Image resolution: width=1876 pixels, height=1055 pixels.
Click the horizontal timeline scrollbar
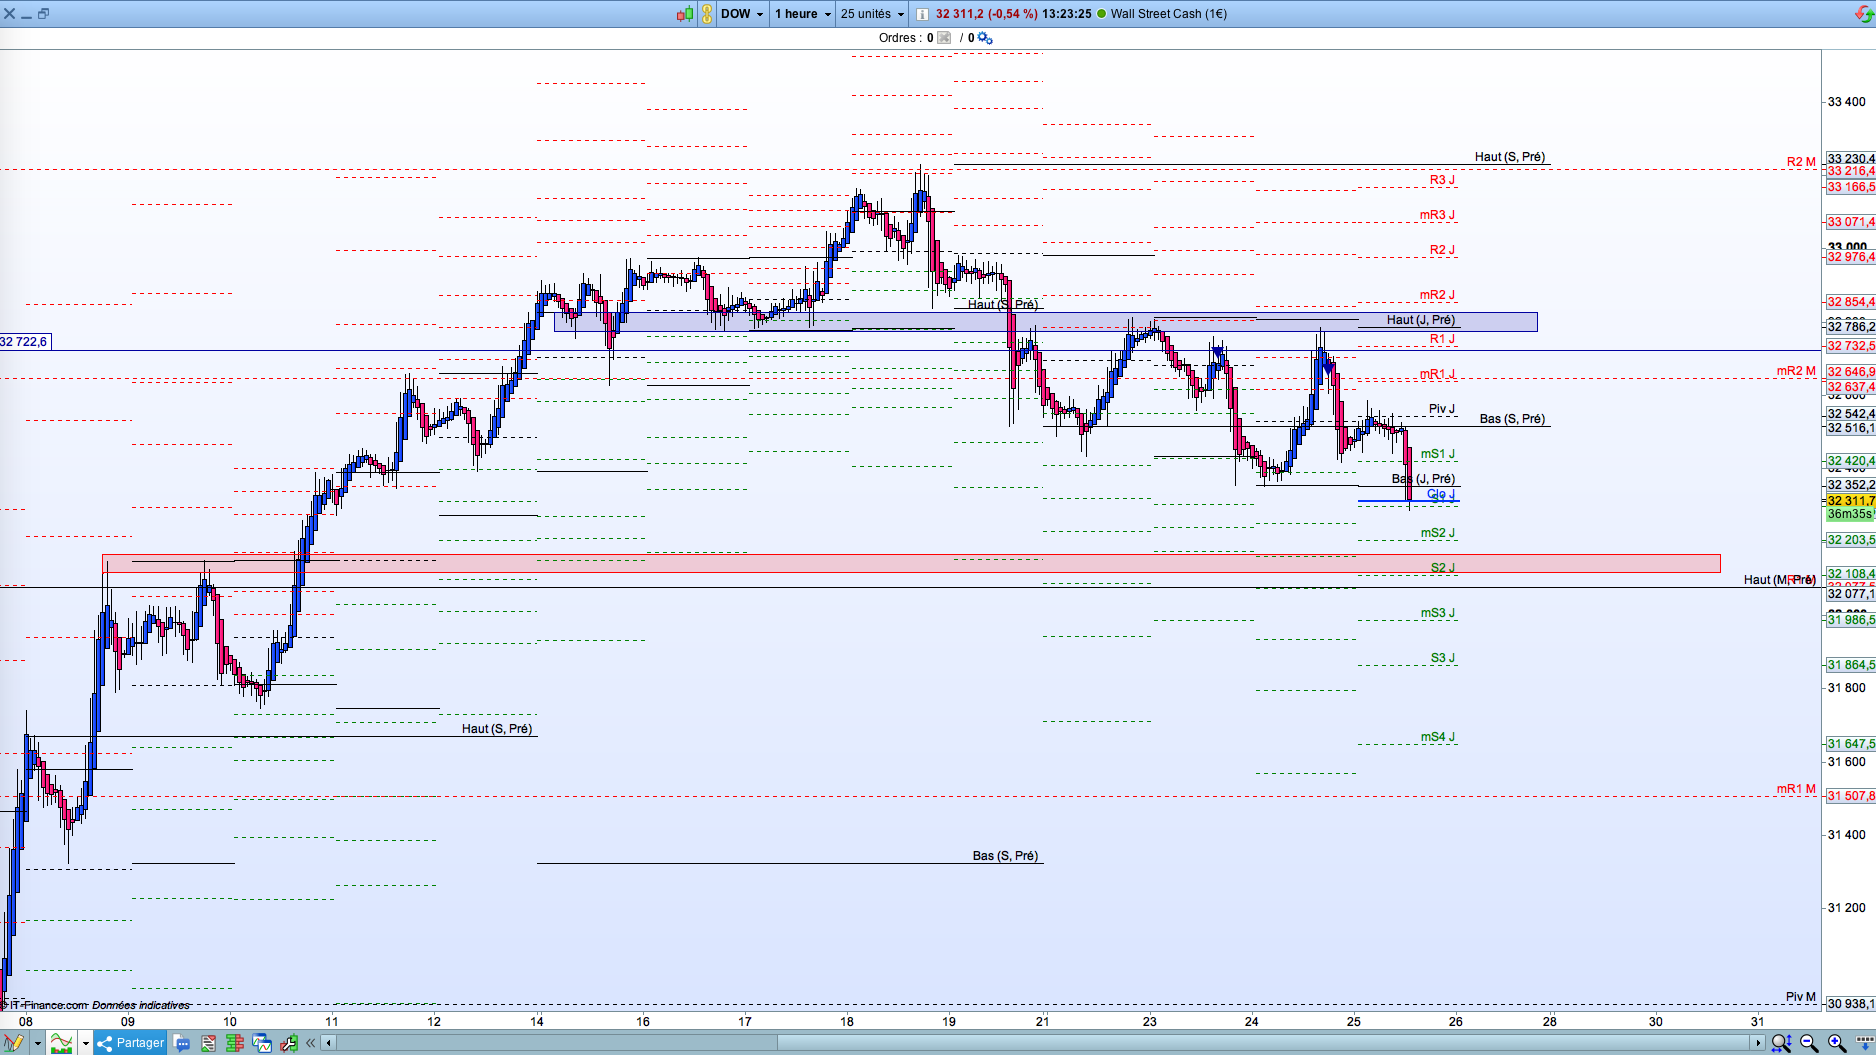tap(1043, 1043)
